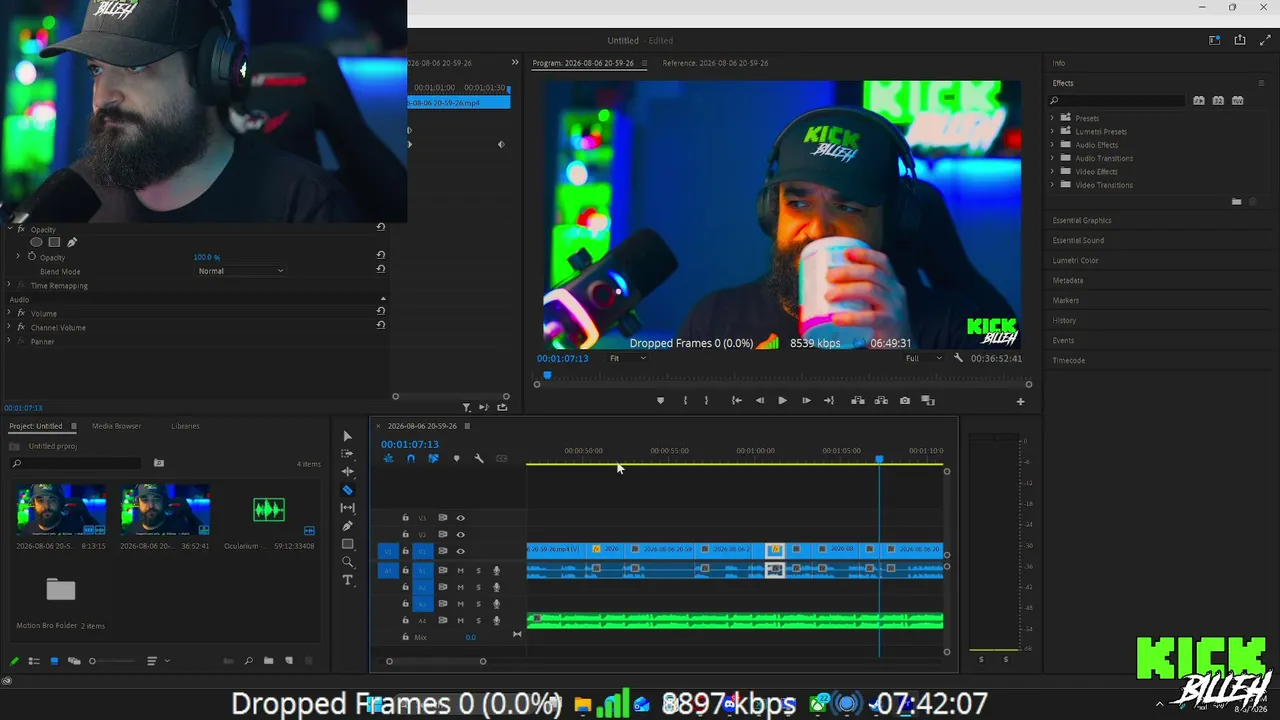
Task: Click Mark Out in Program monitor
Action: pyautogui.click(x=706, y=401)
